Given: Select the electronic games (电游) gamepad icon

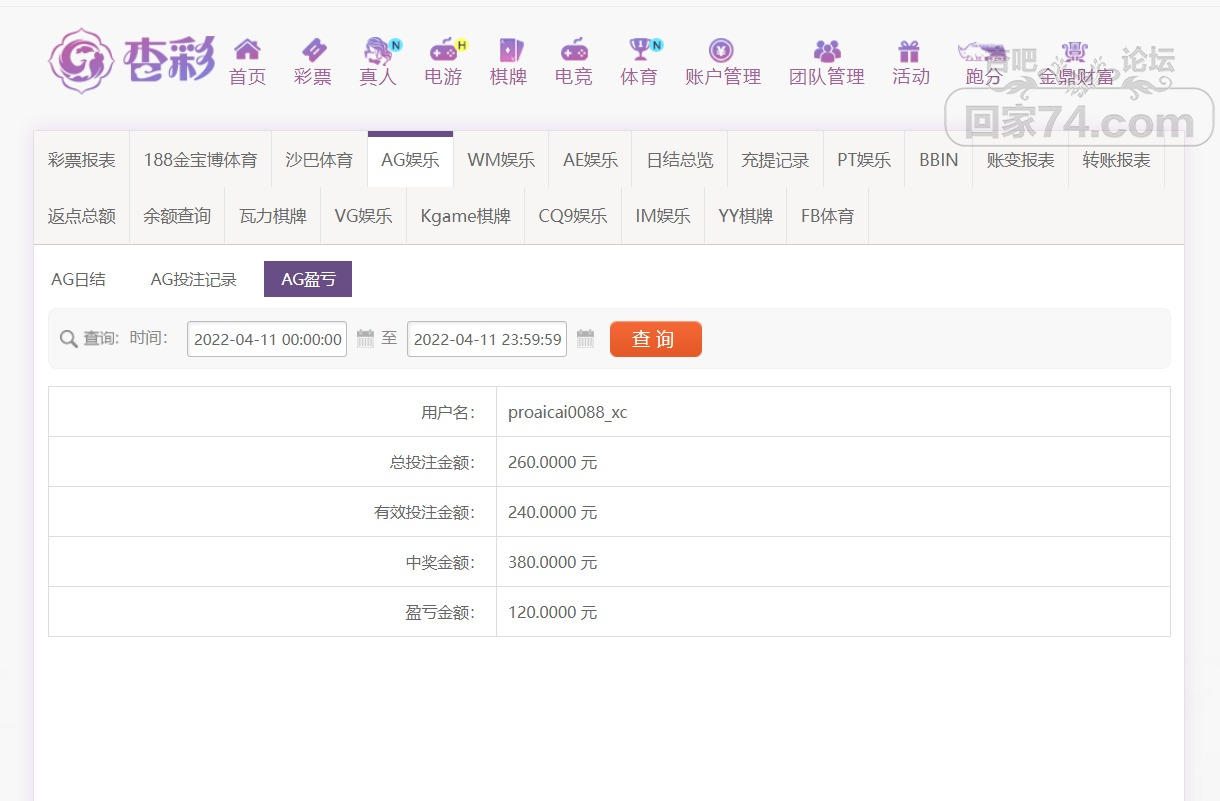Looking at the screenshot, I should tap(443, 50).
